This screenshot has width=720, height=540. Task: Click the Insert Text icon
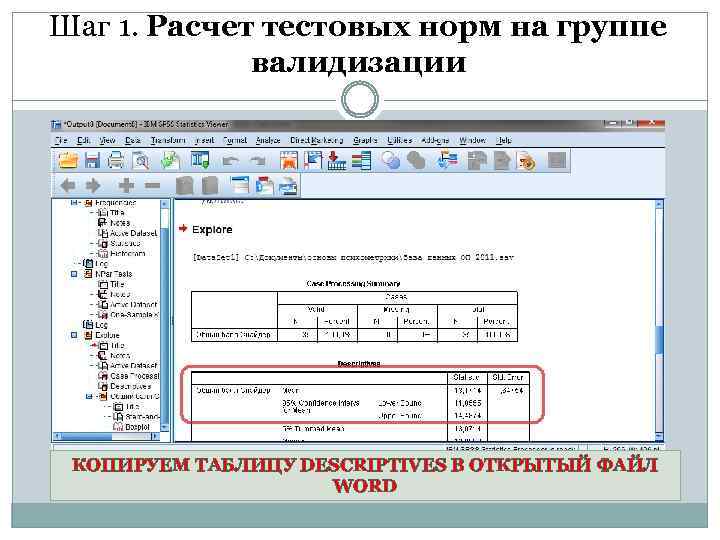[x=288, y=186]
